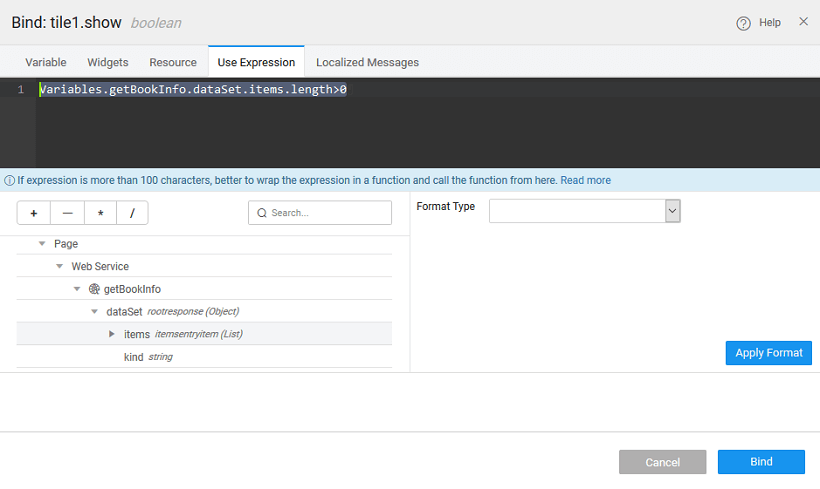
Task: Collapse the Page tree node
Action: coord(42,244)
